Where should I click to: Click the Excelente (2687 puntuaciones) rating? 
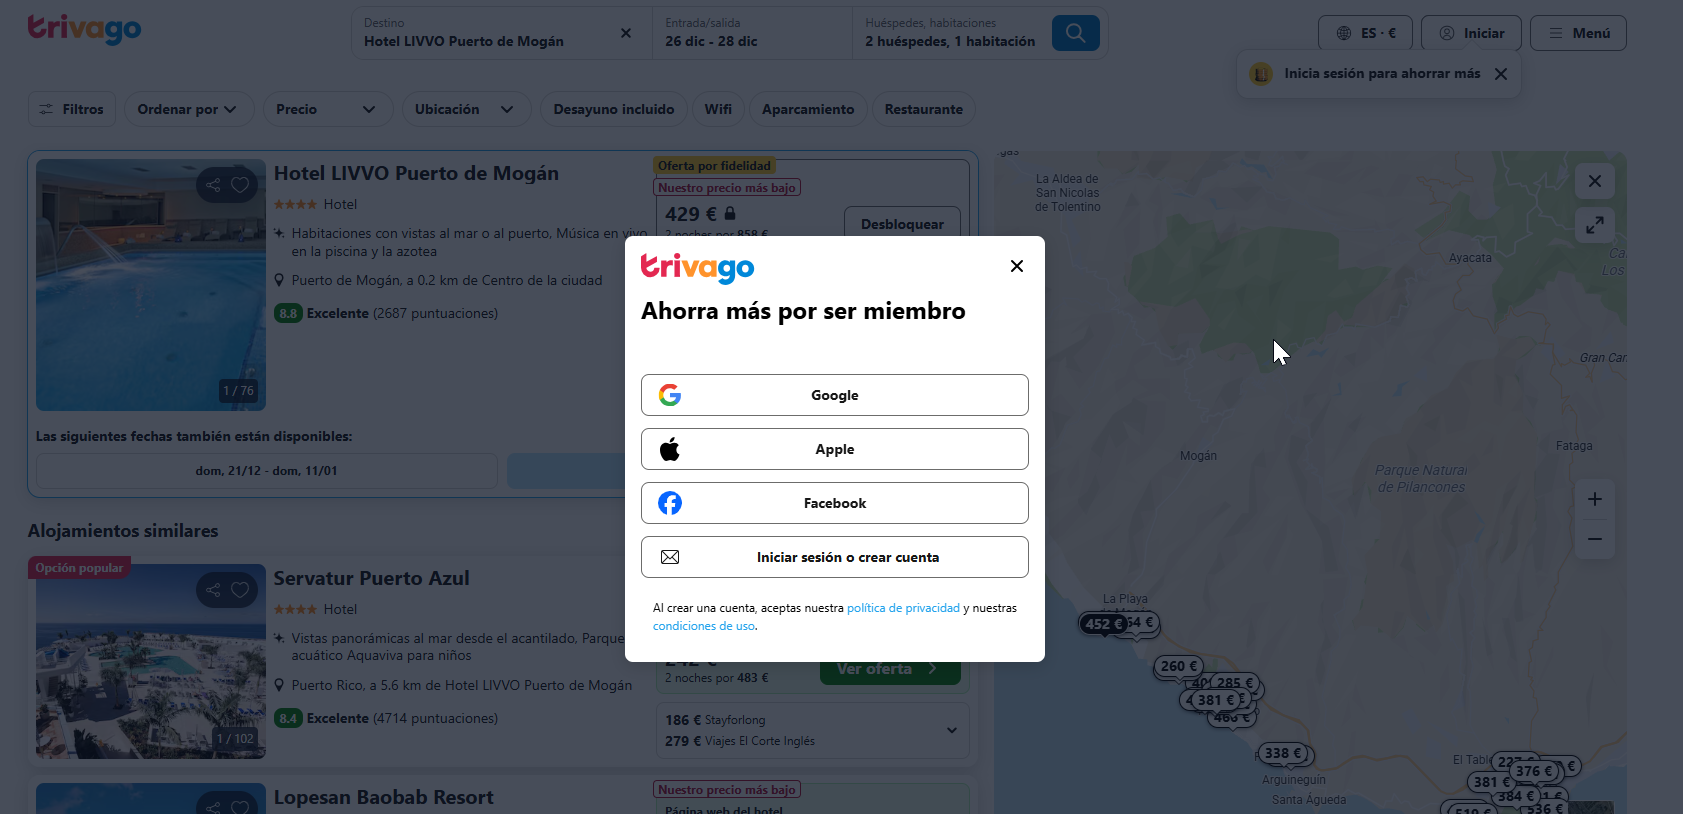[x=386, y=313]
